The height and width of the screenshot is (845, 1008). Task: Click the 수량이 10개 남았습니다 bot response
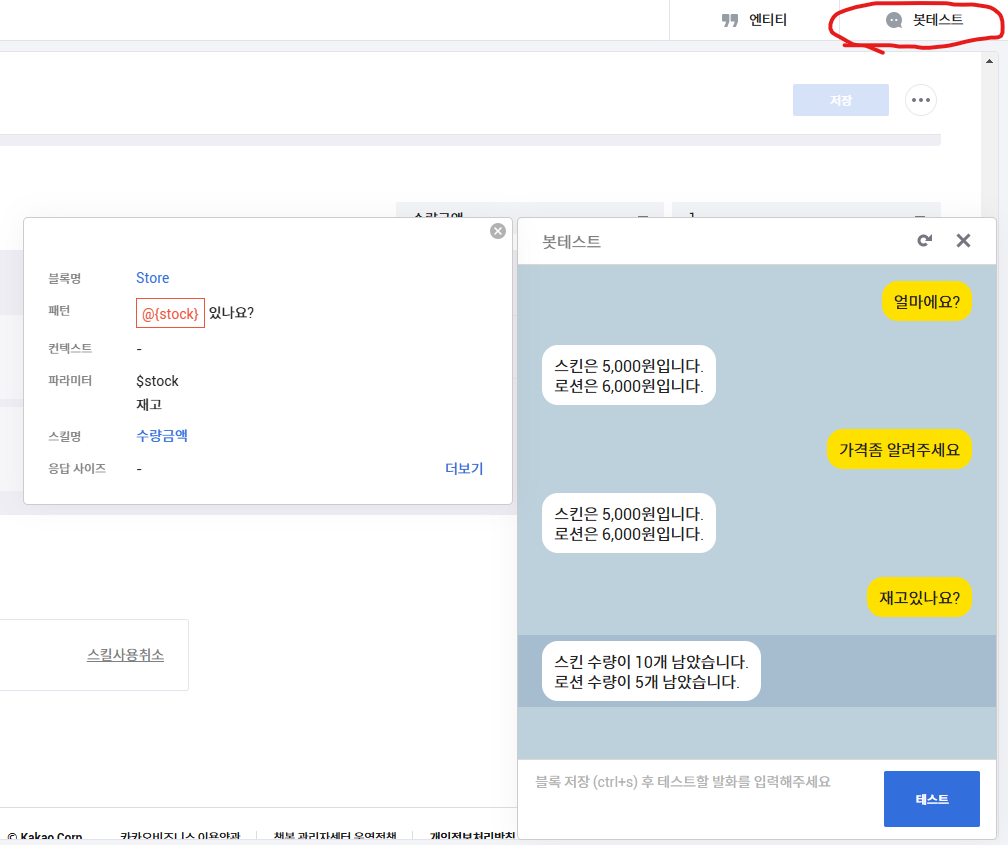coord(651,671)
